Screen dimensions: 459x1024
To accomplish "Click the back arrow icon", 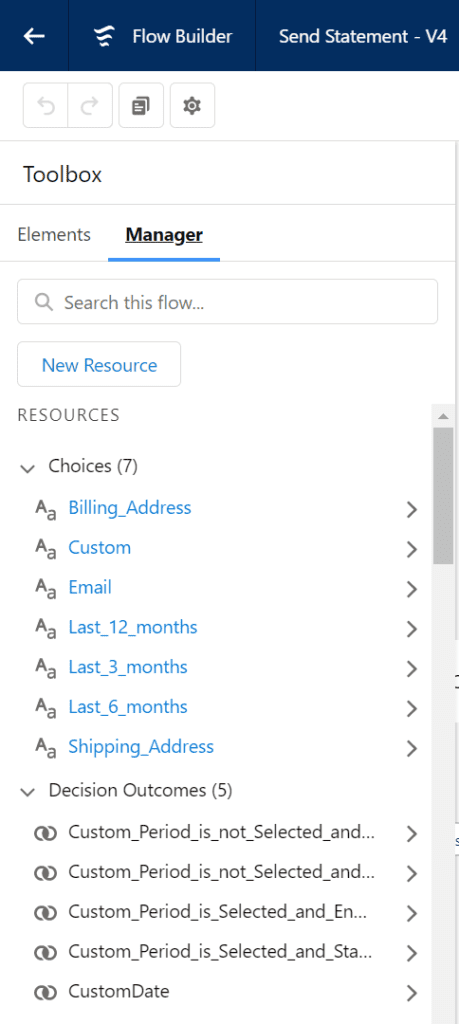I will (x=34, y=36).
